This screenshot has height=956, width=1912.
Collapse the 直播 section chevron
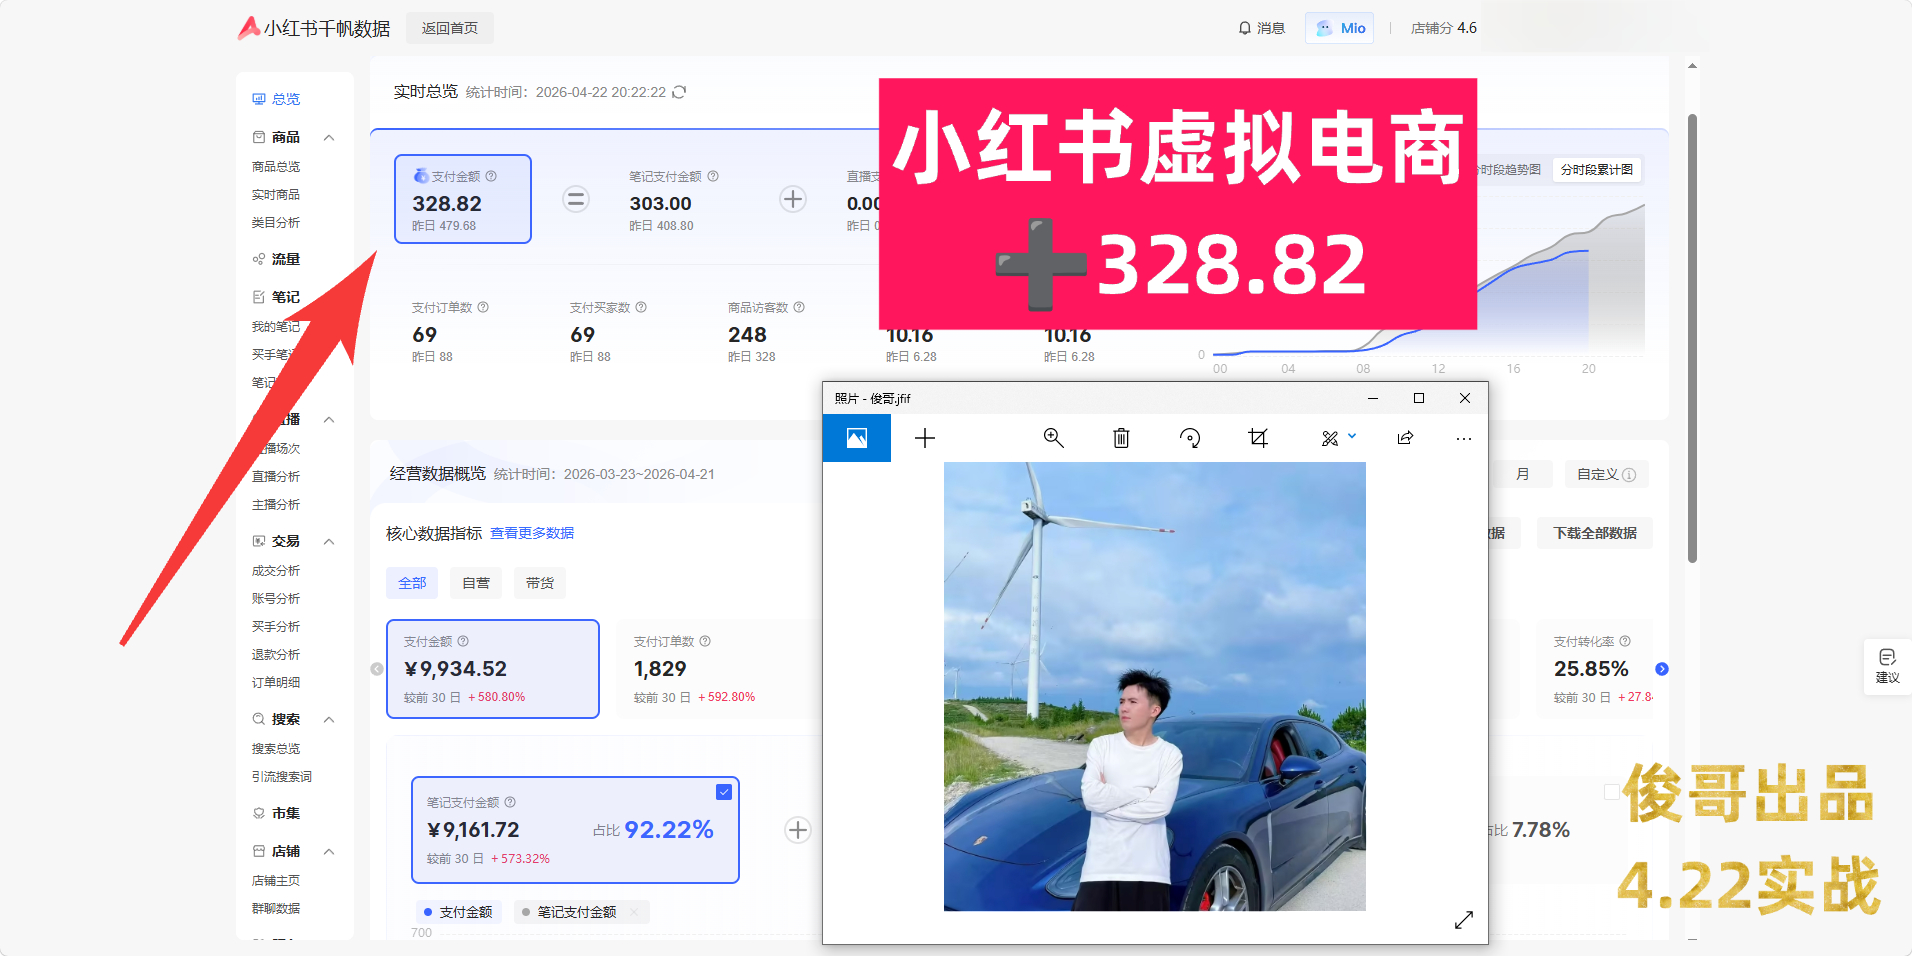[329, 419]
